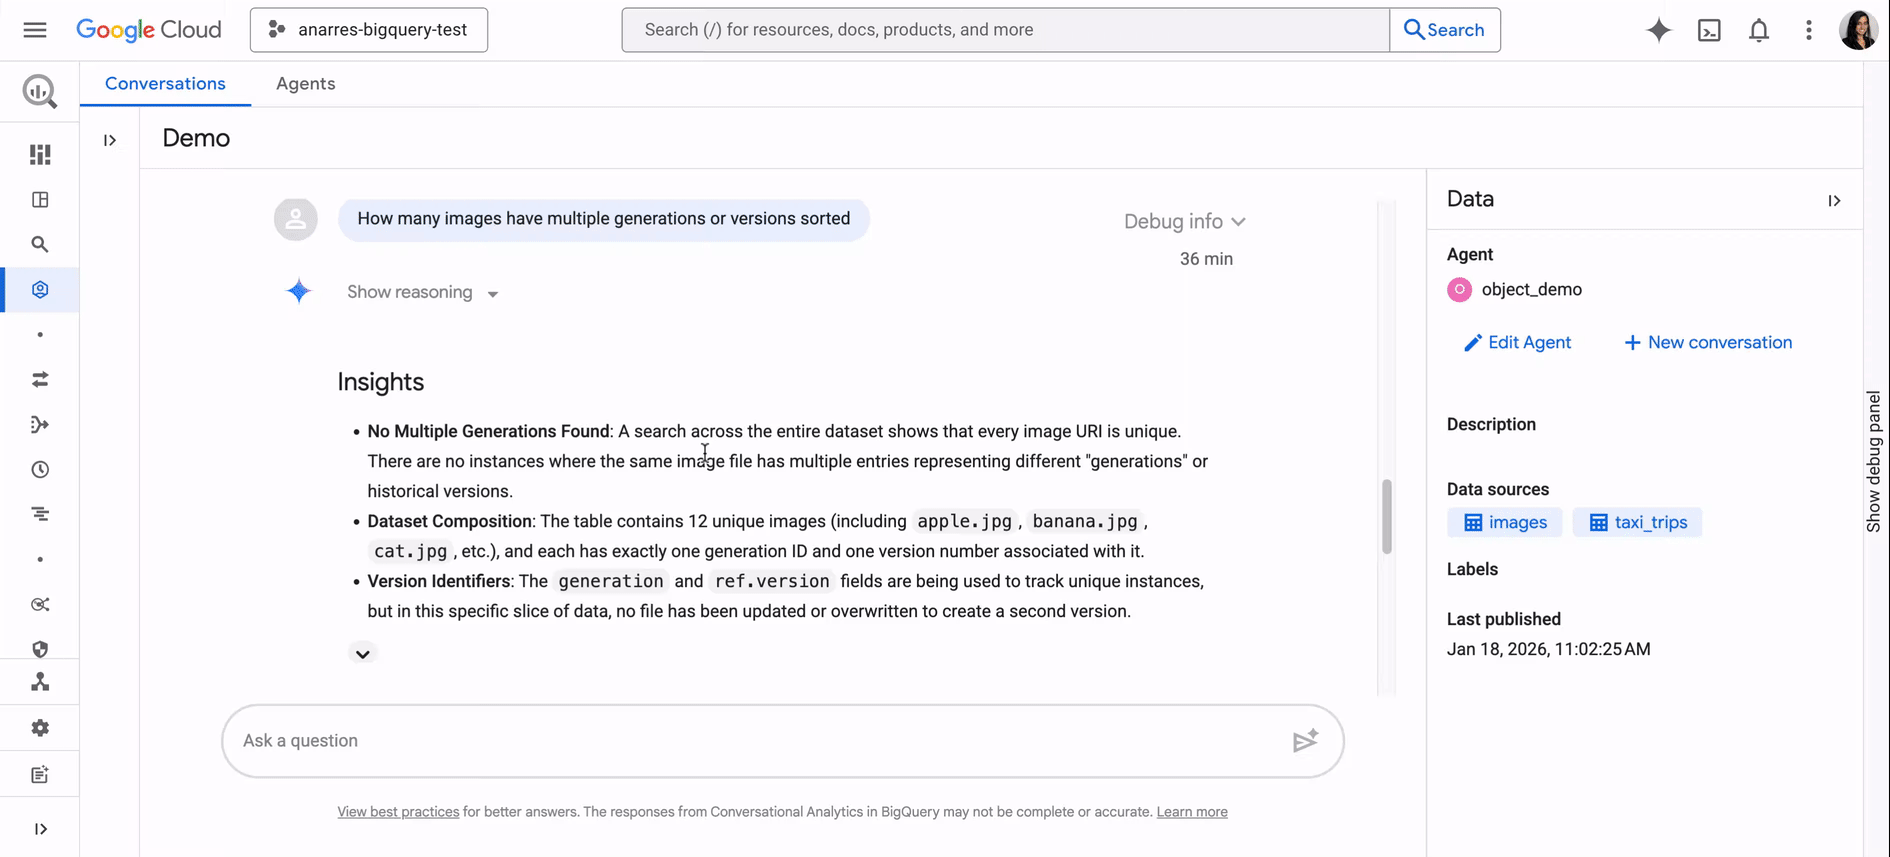This screenshot has width=1890, height=857.
Task: Collapse the conversation list panel arrow
Action: tap(109, 140)
